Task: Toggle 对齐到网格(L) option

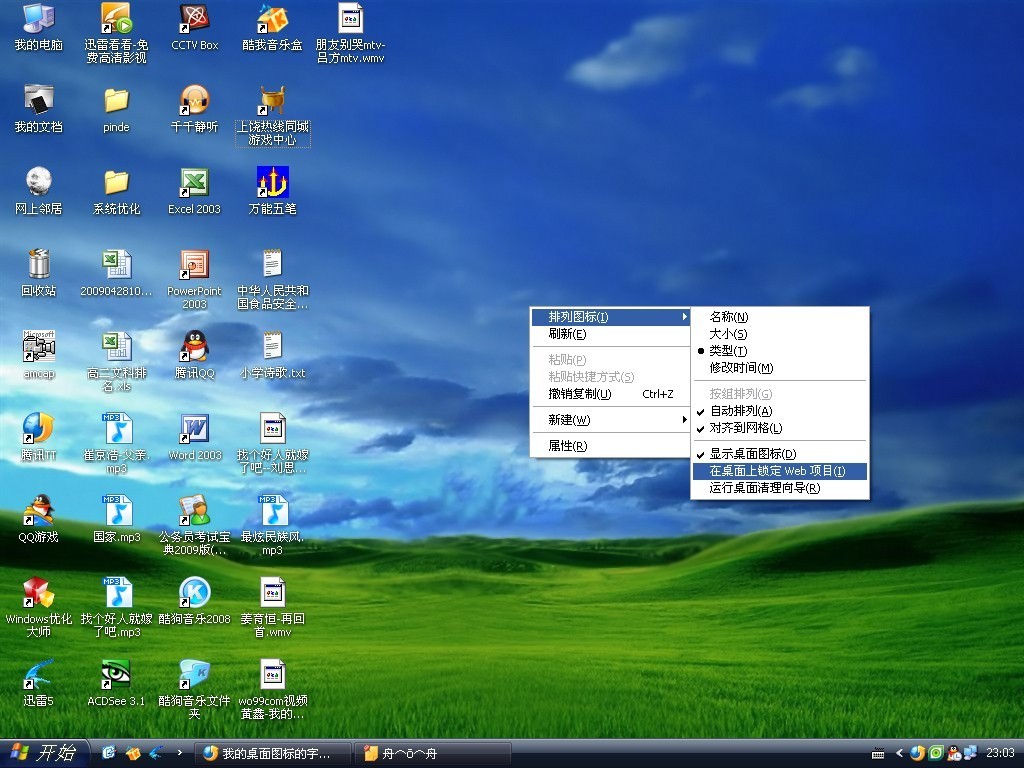Action: pos(746,428)
